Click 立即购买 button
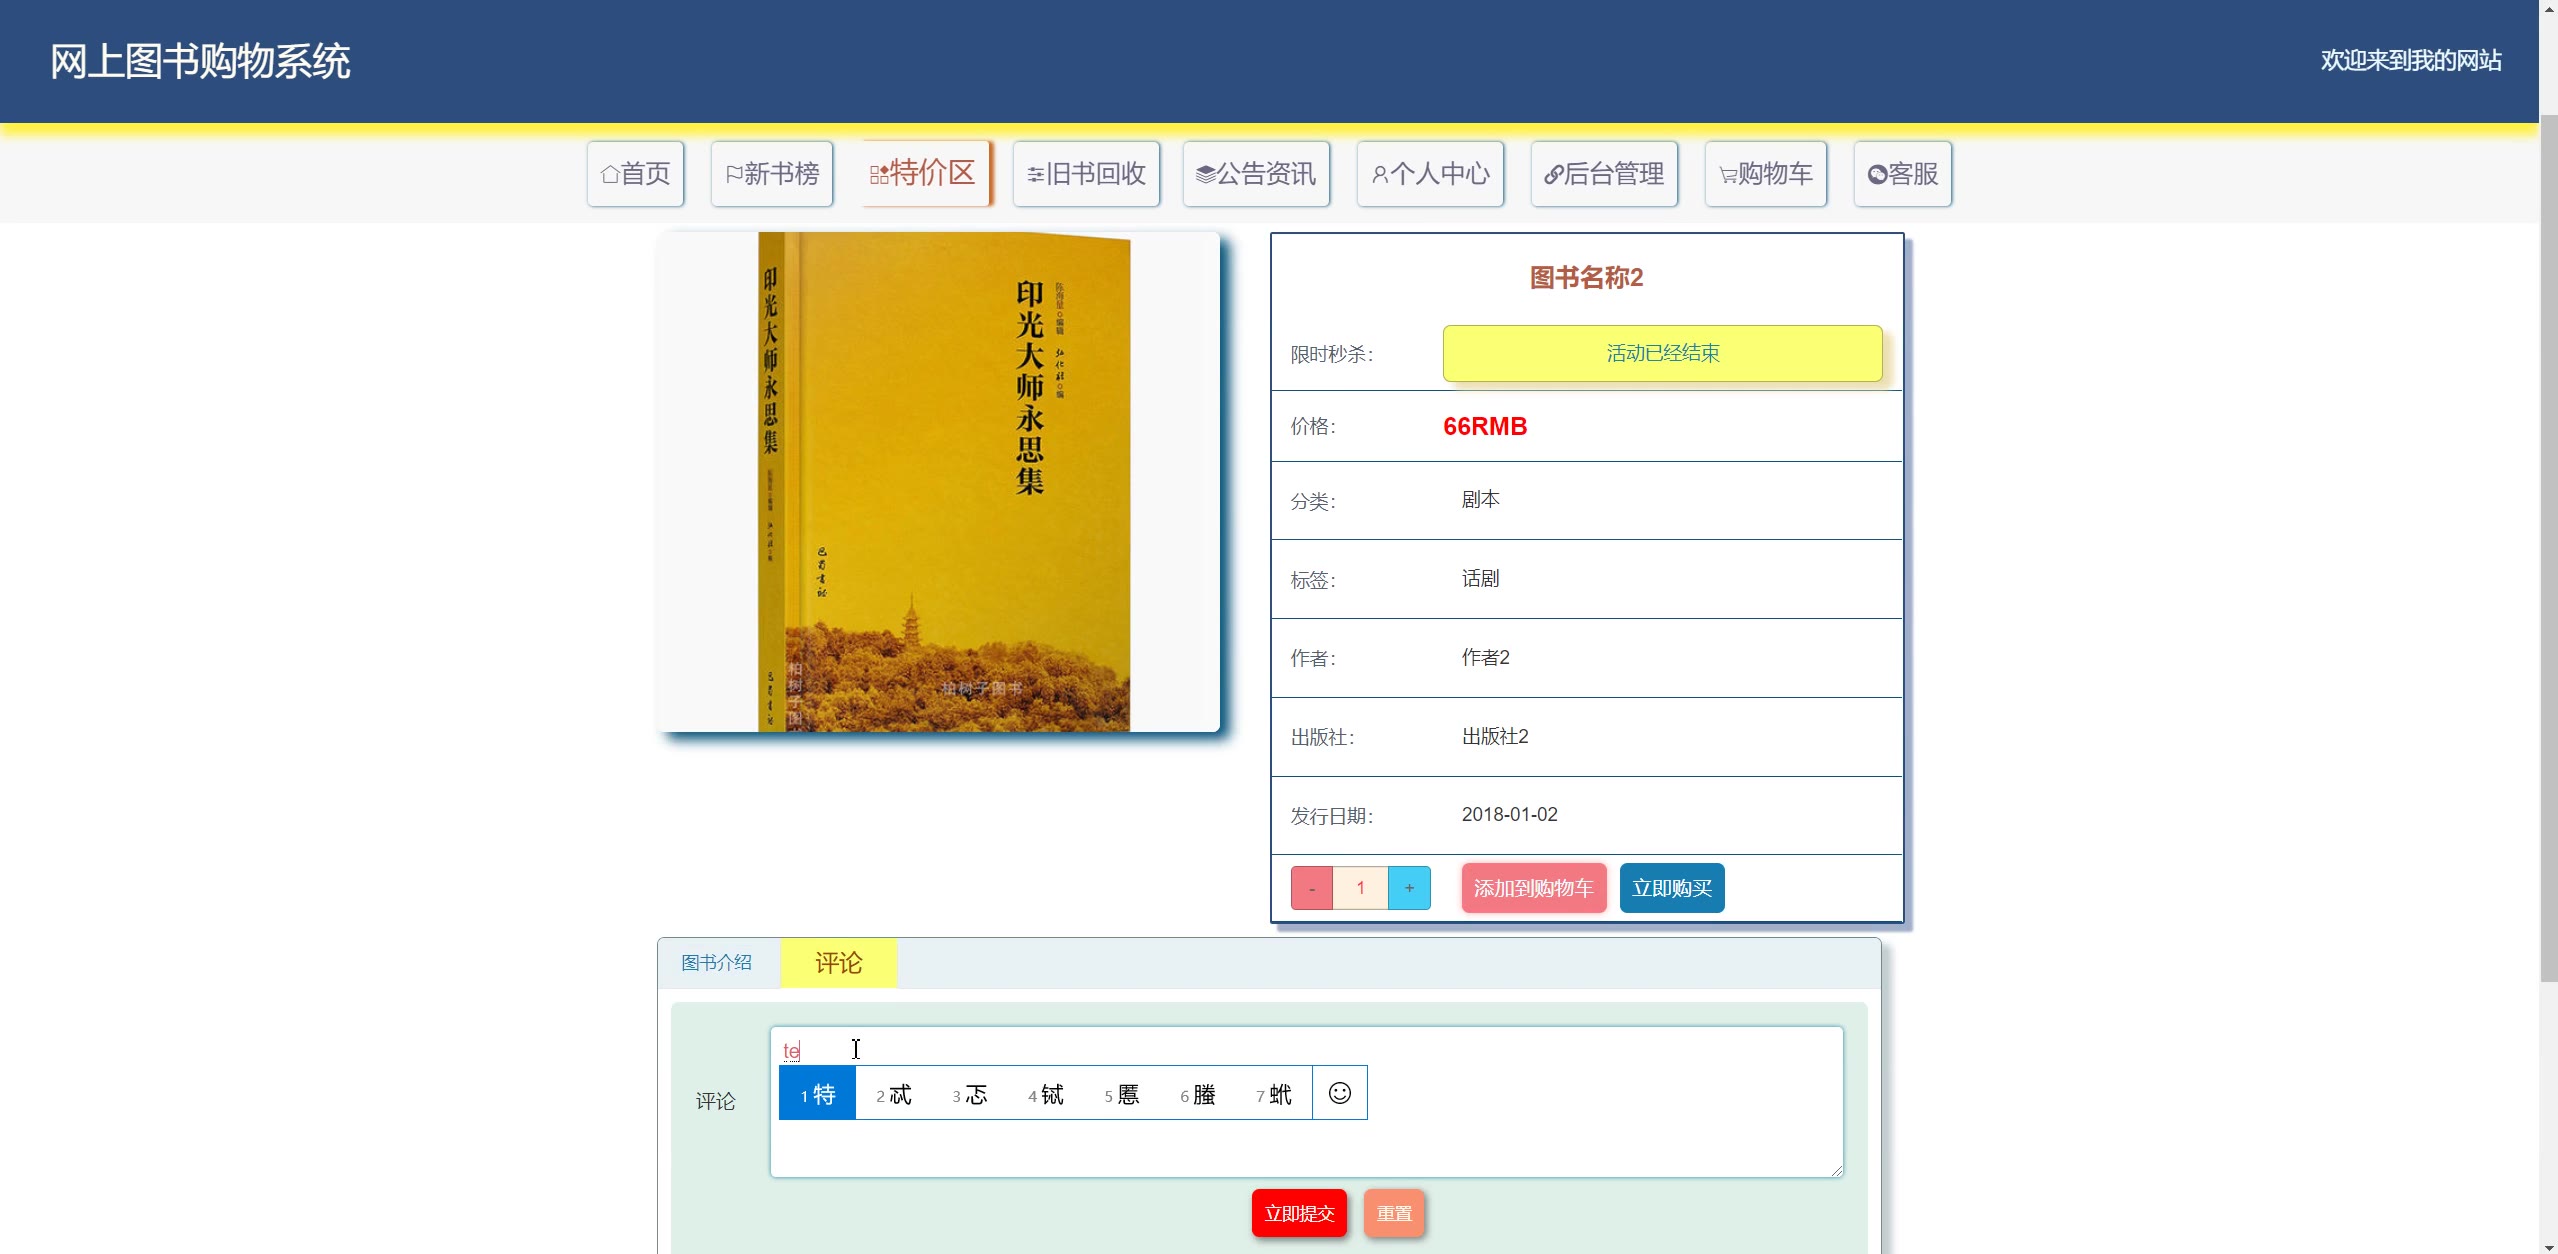This screenshot has height=1254, width=2558. pyautogui.click(x=1671, y=888)
